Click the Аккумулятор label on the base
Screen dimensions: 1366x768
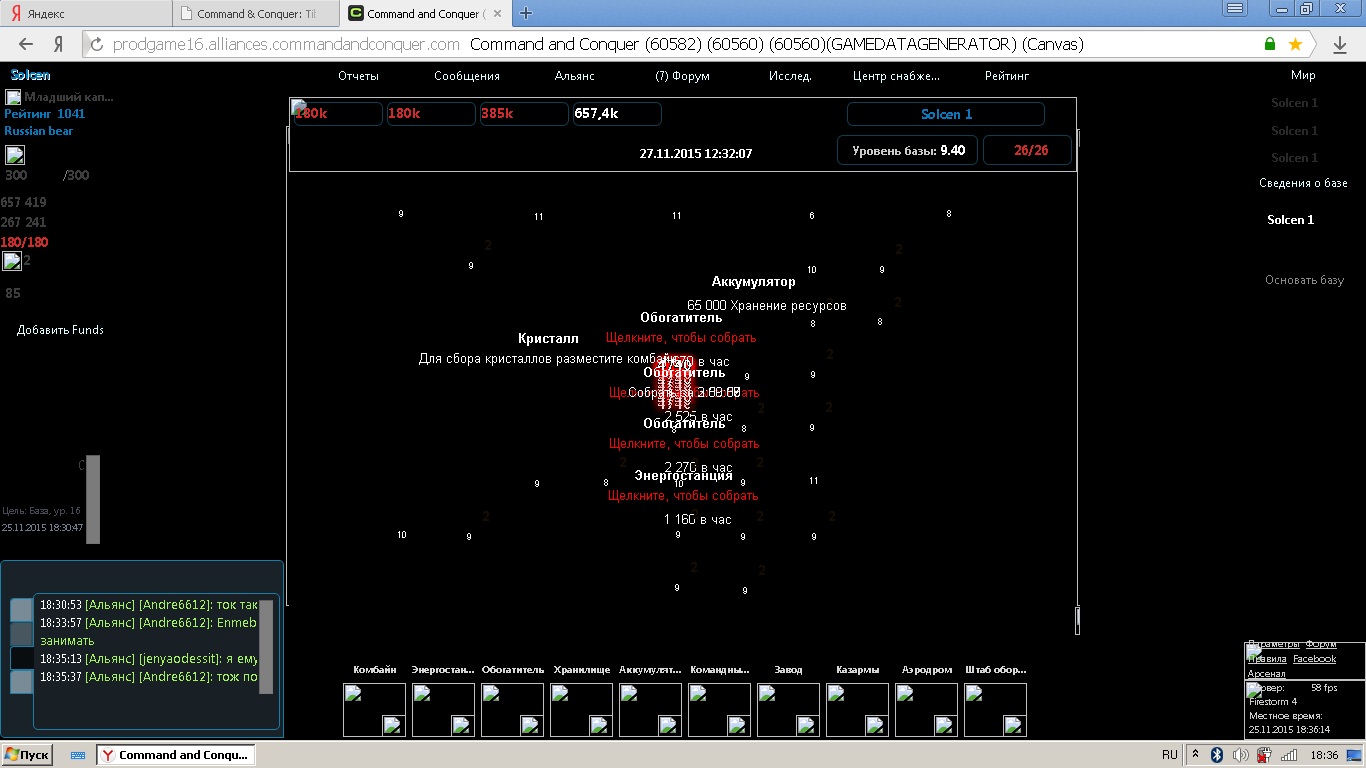[754, 282]
